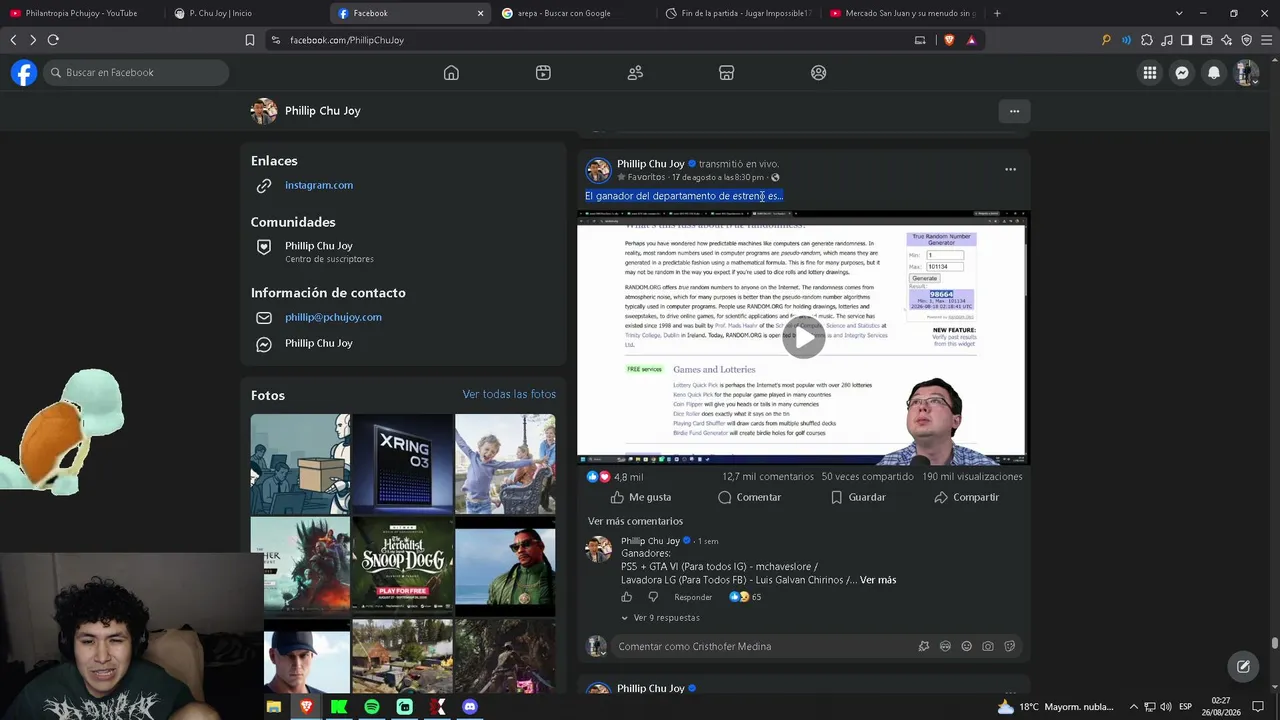Click the Facebook logo
Image resolution: width=1280 pixels, height=720 pixels.
click(24, 73)
